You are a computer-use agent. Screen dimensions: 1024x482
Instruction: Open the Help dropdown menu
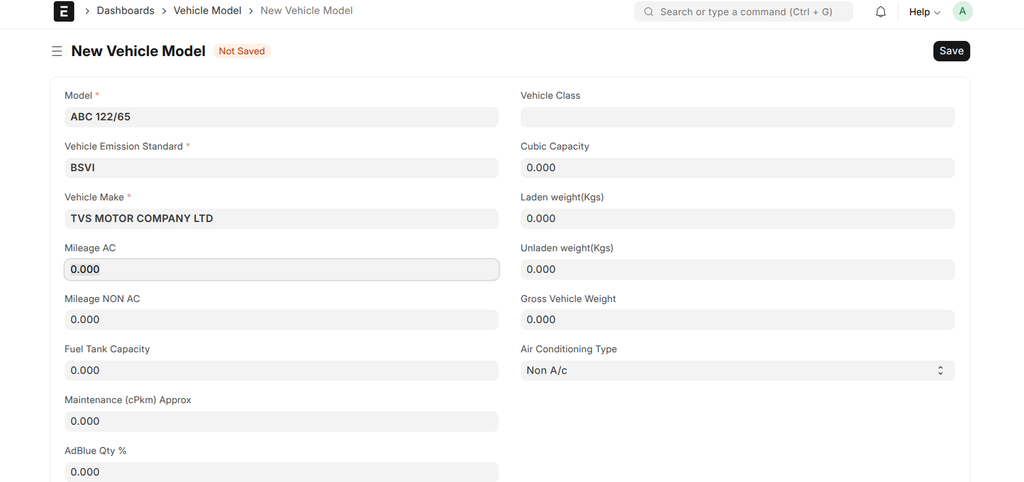click(x=924, y=12)
